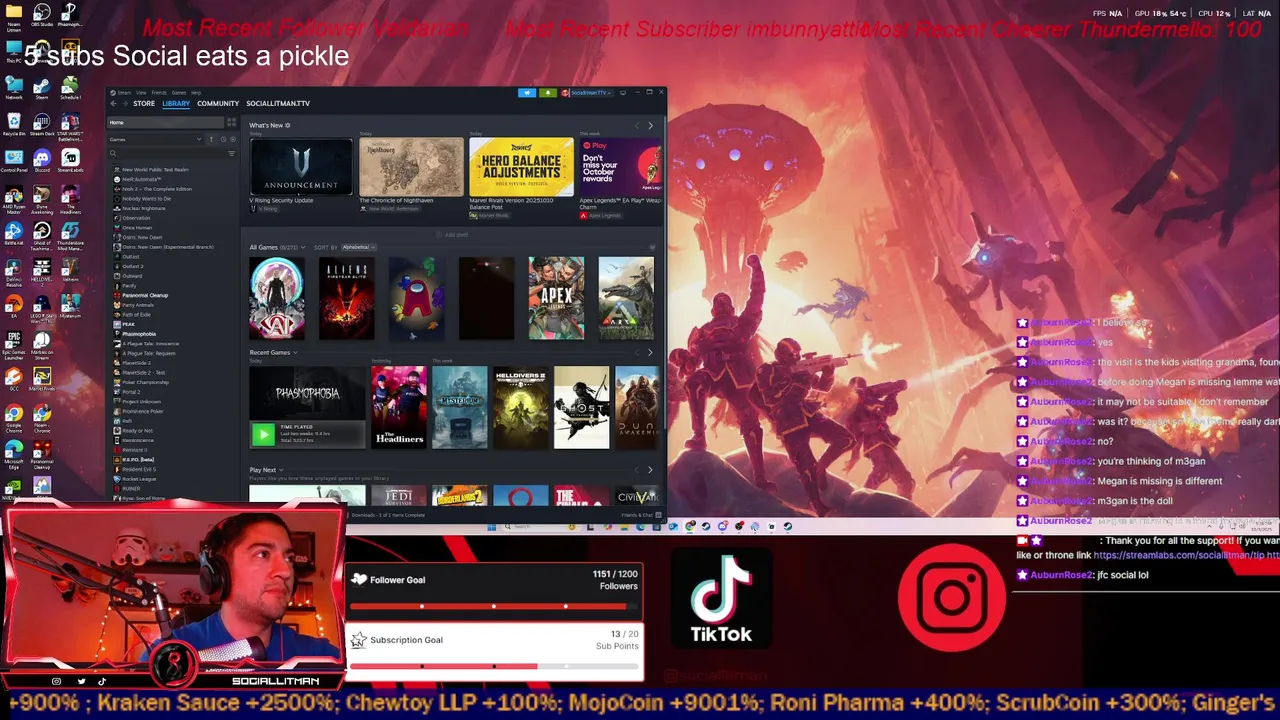Open V Rising Security Update news card
This screenshot has height=720, width=1280.
pyautogui.click(x=301, y=166)
